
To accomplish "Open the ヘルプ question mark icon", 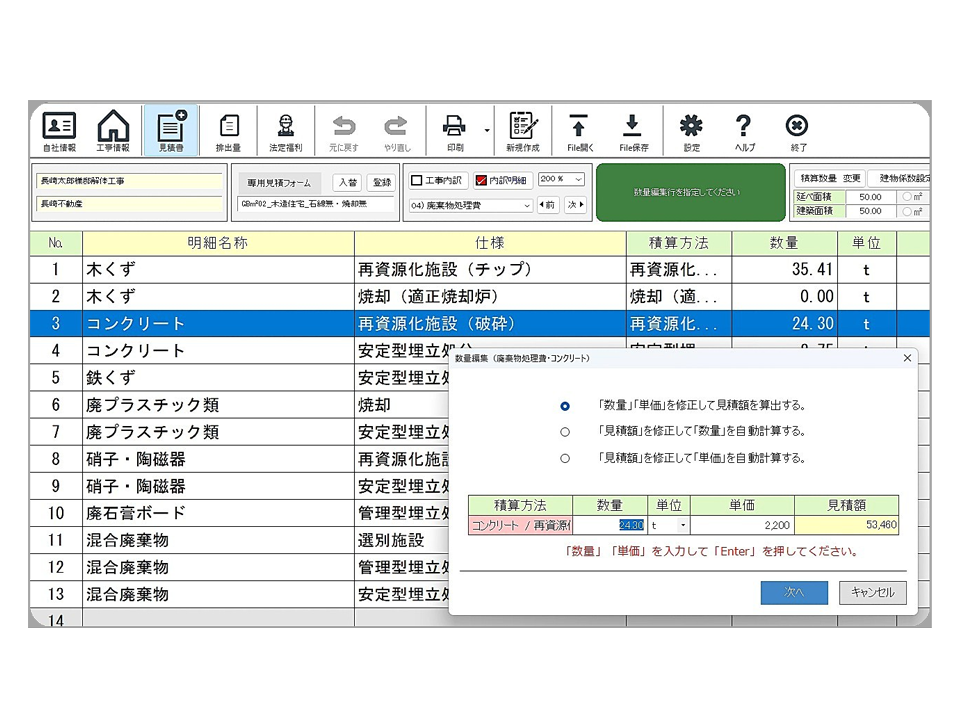I will (744, 131).
